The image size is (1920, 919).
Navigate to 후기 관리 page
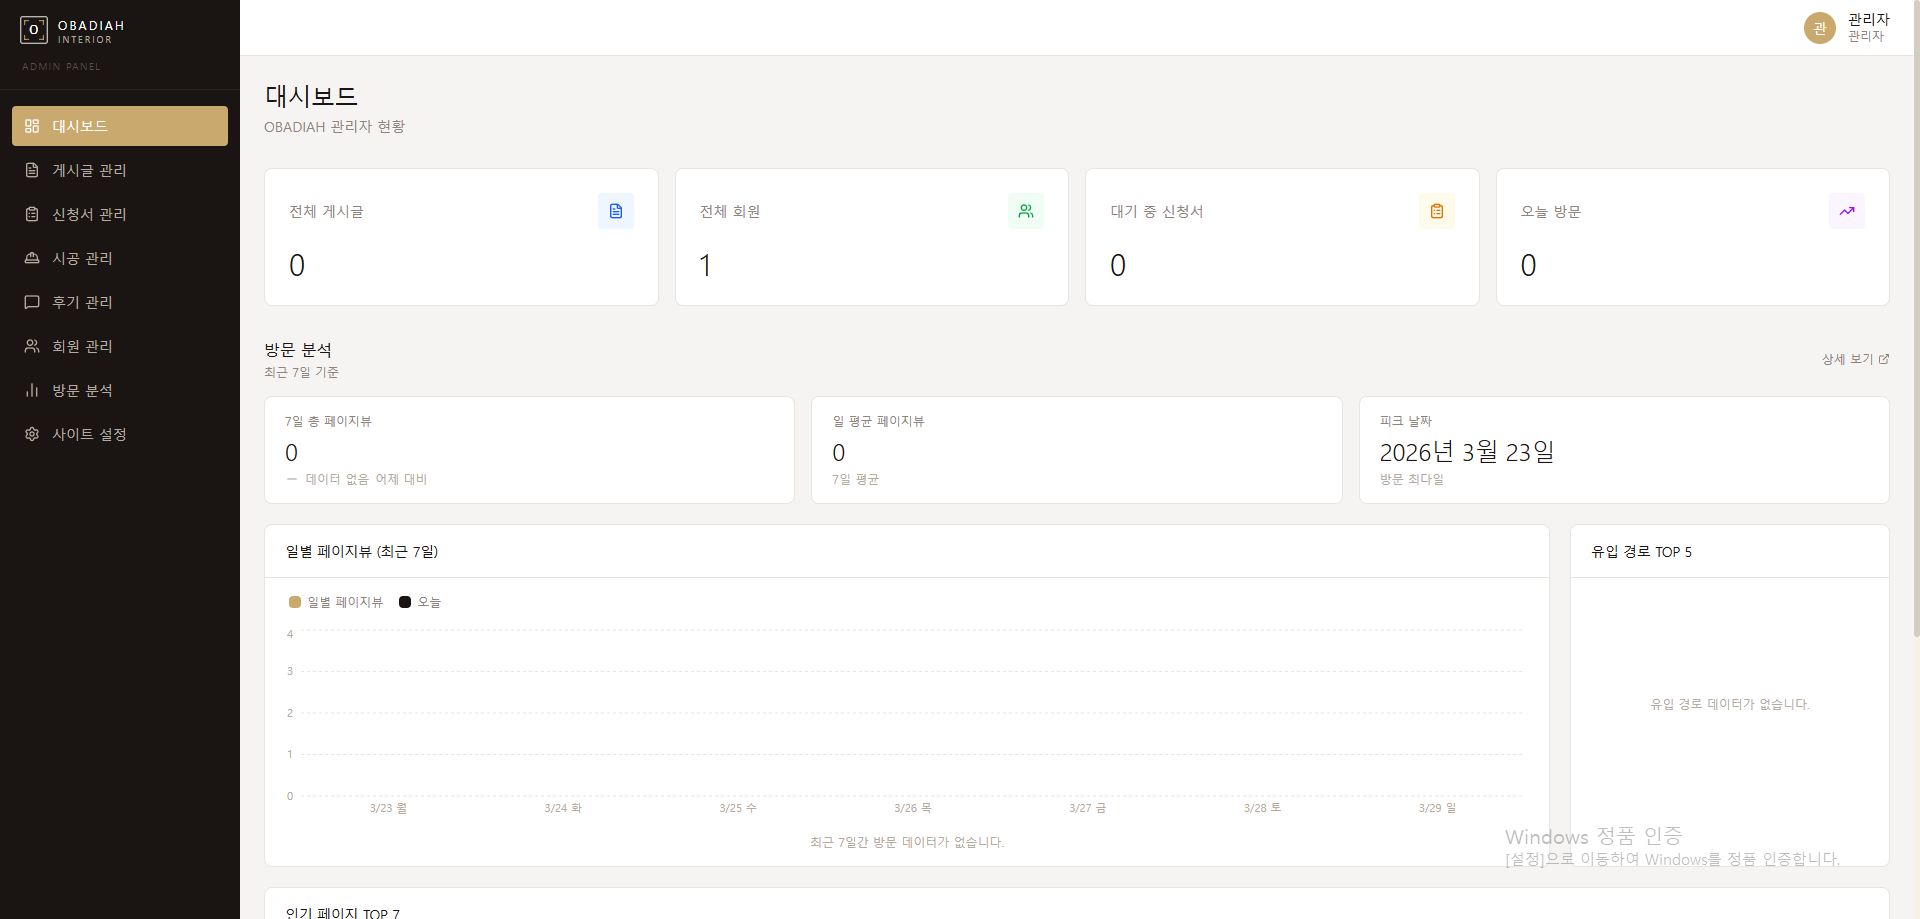(x=82, y=302)
